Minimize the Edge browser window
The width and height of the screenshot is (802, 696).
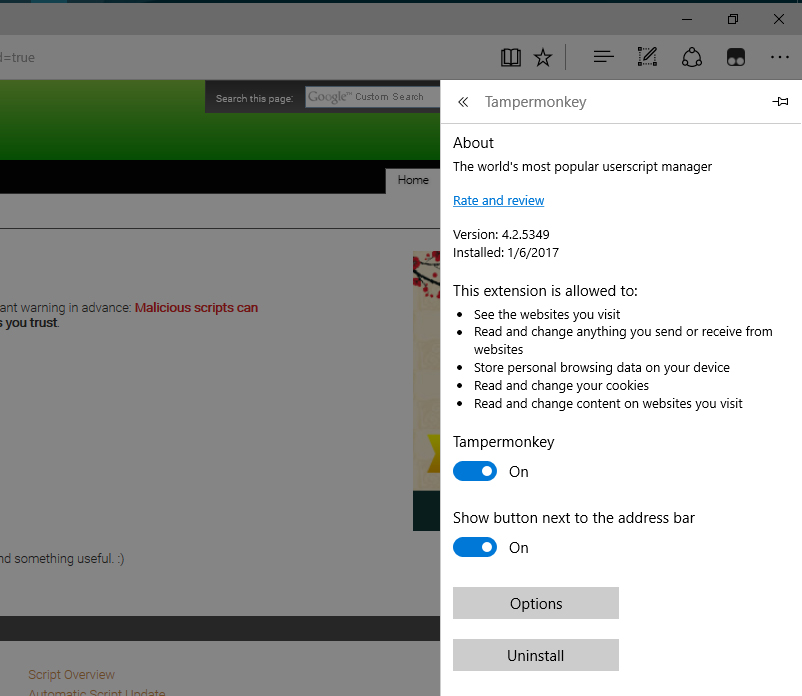(687, 19)
